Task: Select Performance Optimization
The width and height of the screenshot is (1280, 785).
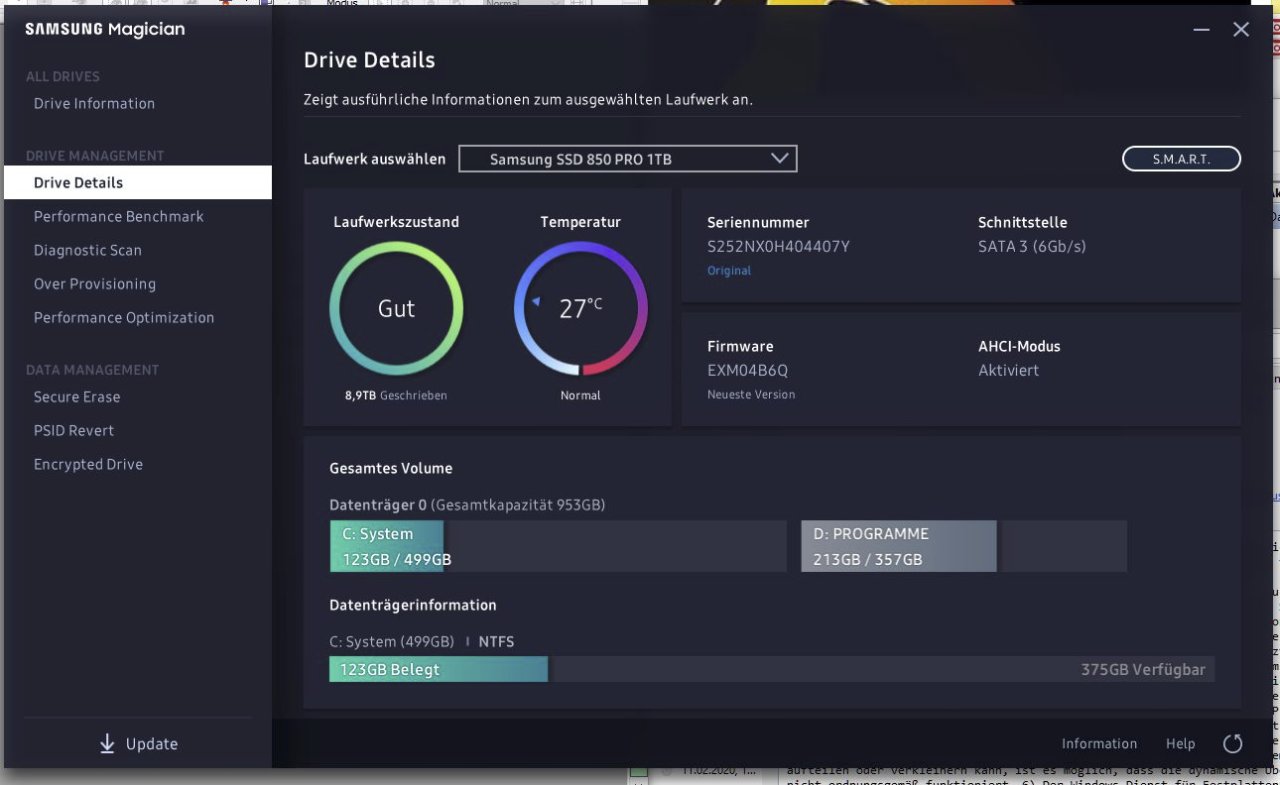Action: click(x=124, y=318)
